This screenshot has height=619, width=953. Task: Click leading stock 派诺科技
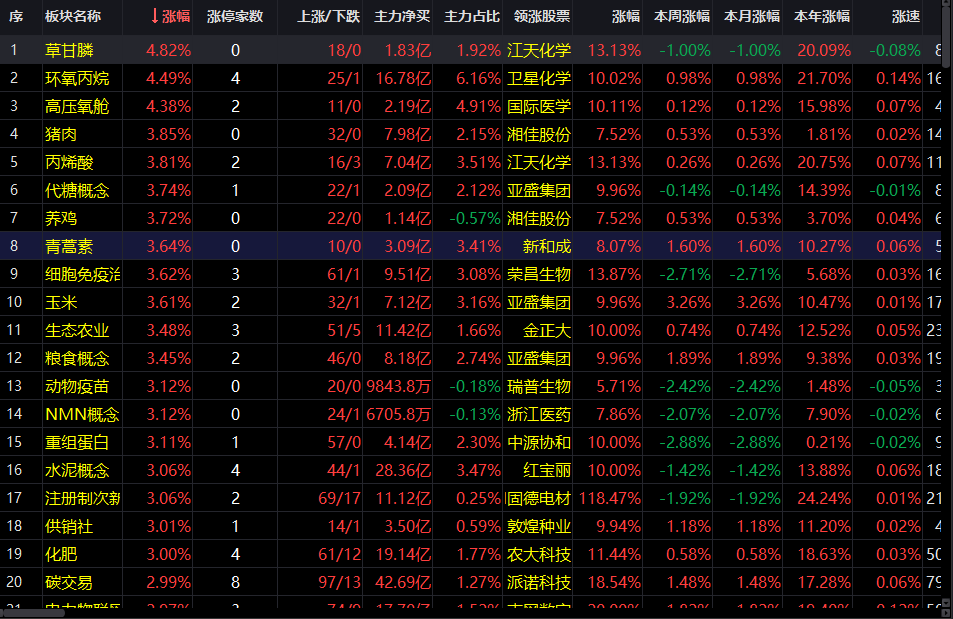539,582
